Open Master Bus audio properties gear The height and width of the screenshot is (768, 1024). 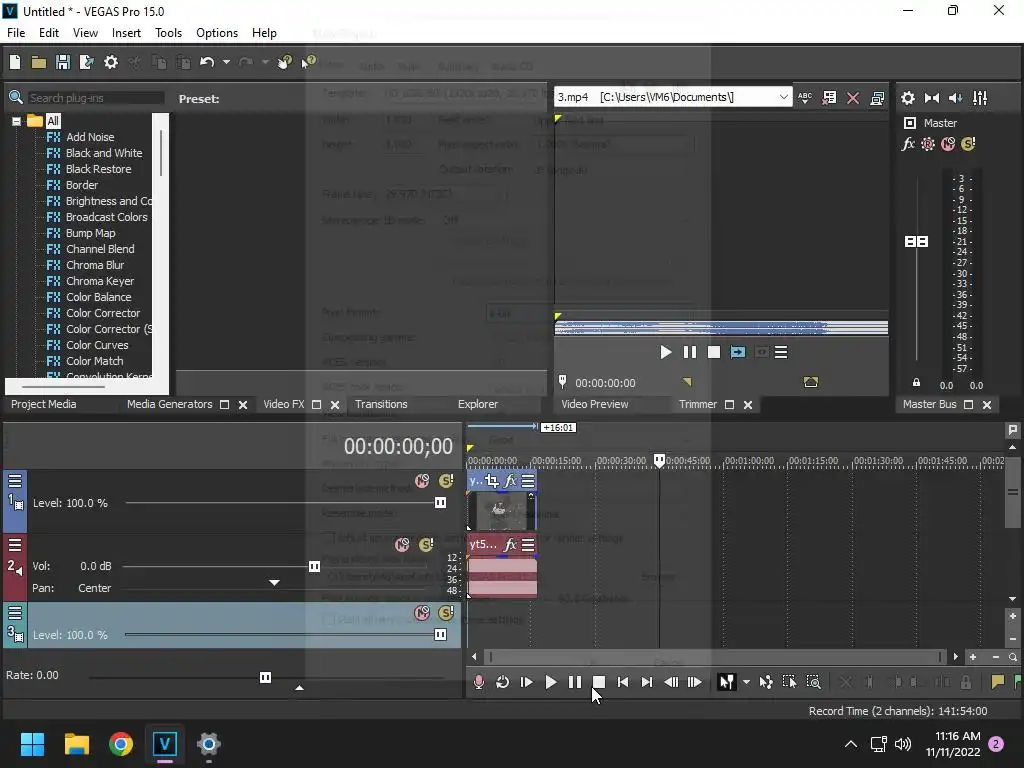(908, 98)
